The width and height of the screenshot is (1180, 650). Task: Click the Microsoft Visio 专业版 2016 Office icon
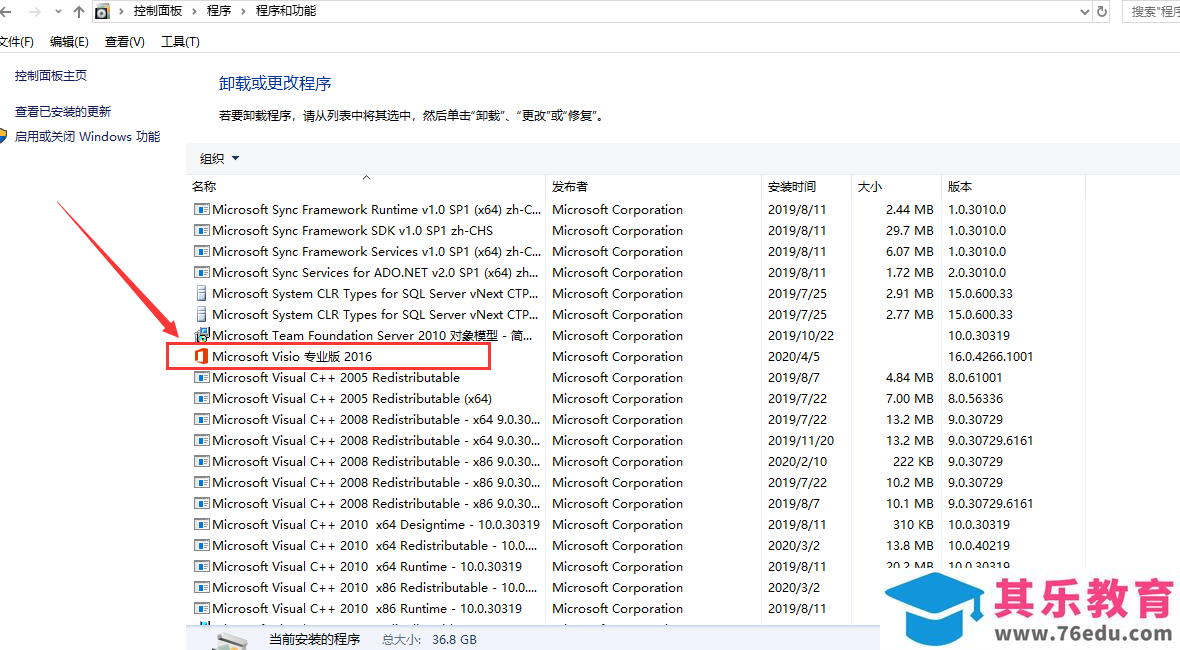click(201, 356)
